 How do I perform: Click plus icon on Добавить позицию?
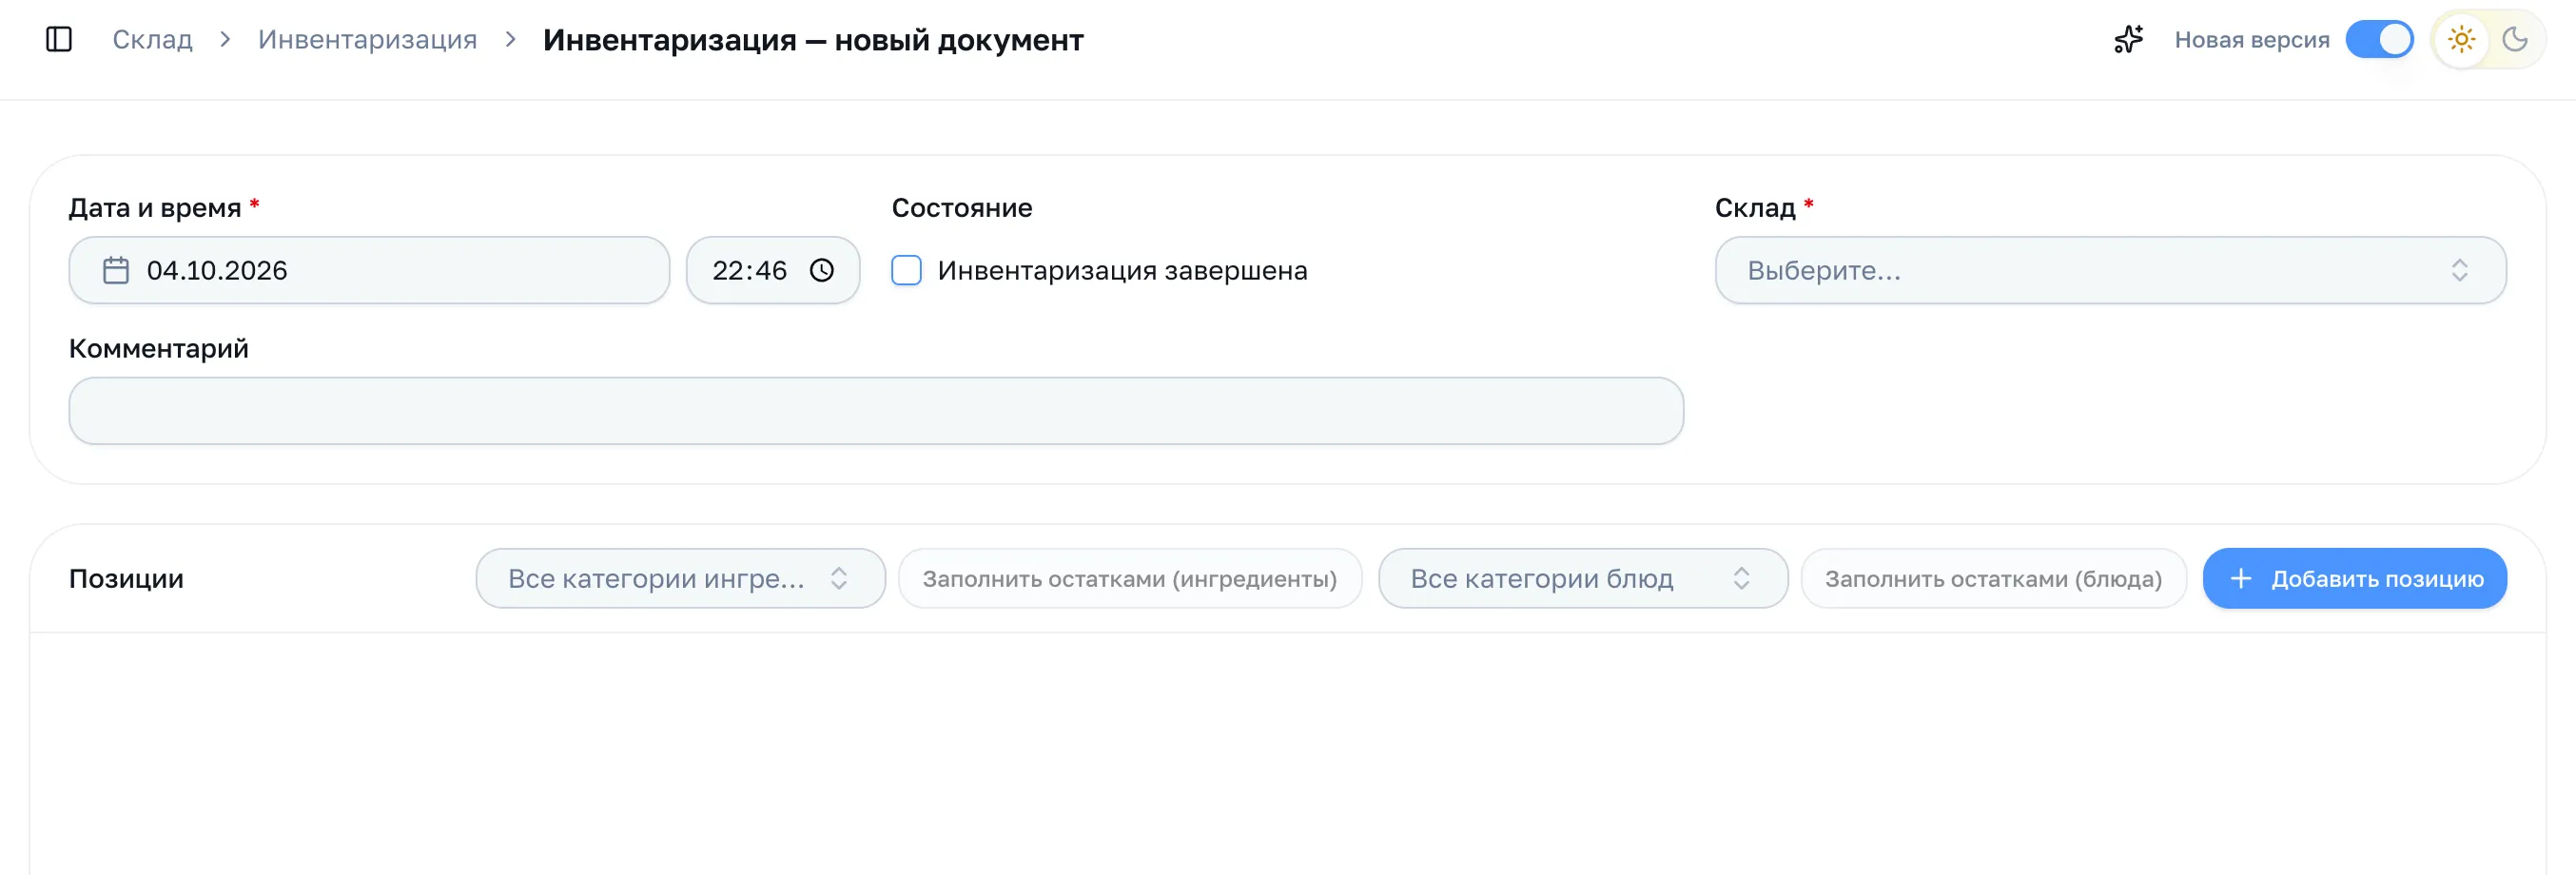[2241, 579]
